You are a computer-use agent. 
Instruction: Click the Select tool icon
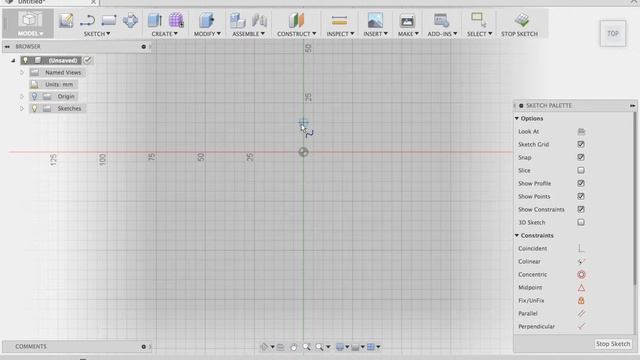point(478,20)
